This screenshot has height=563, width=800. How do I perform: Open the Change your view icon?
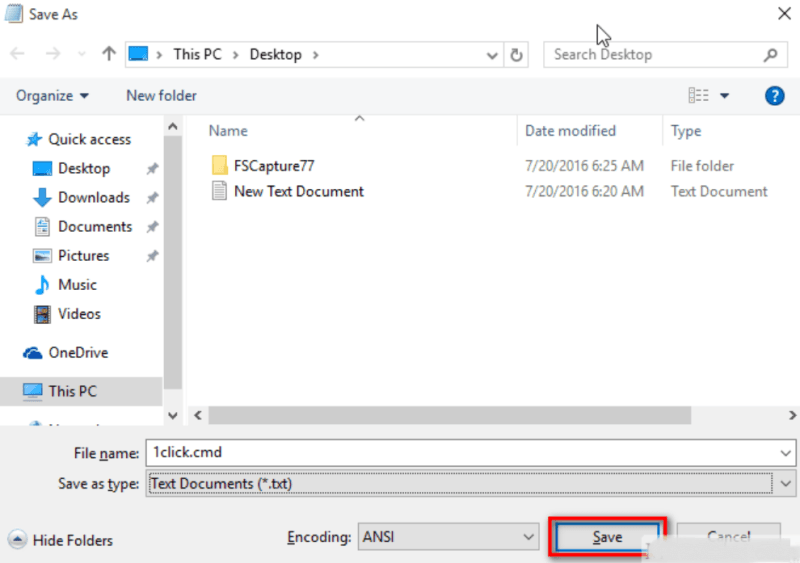[699, 96]
